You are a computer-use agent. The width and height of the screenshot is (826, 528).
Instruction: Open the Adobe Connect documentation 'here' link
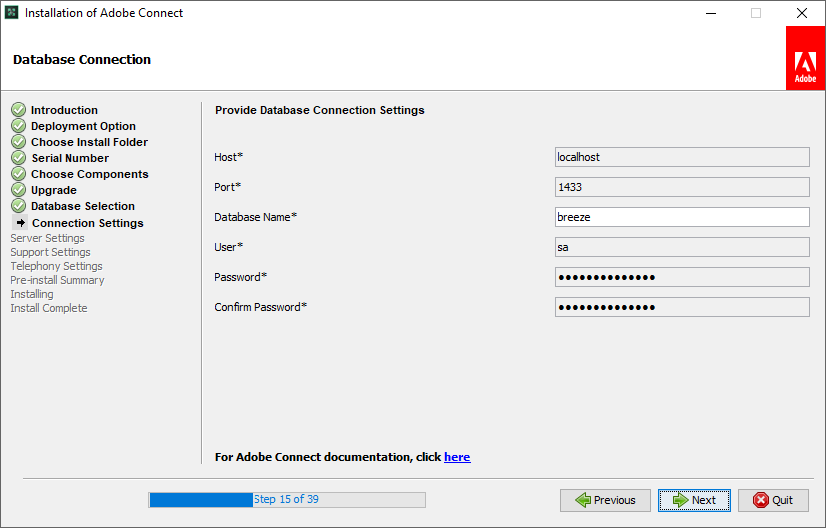[x=457, y=457]
